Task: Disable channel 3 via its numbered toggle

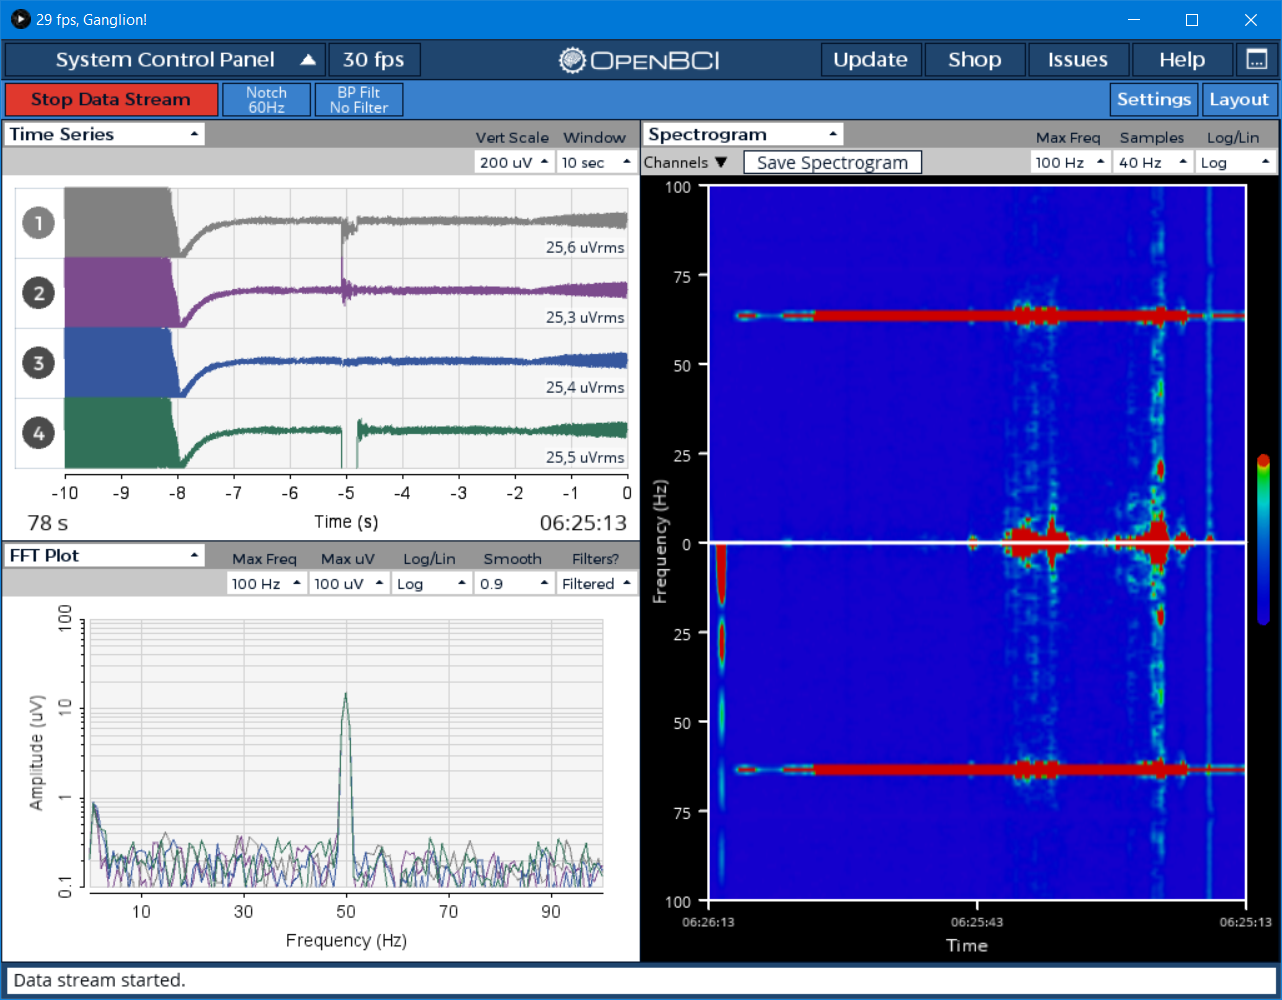Action: pos(38,363)
